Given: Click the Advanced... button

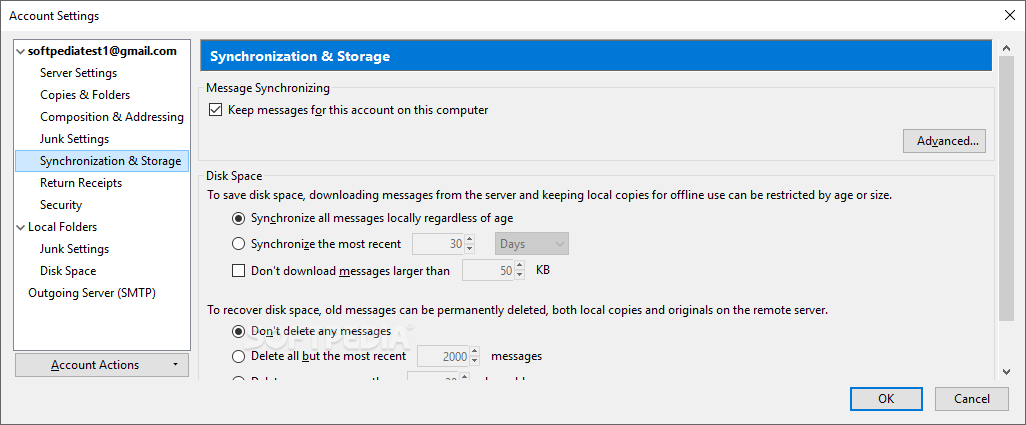Looking at the screenshot, I should point(944,141).
